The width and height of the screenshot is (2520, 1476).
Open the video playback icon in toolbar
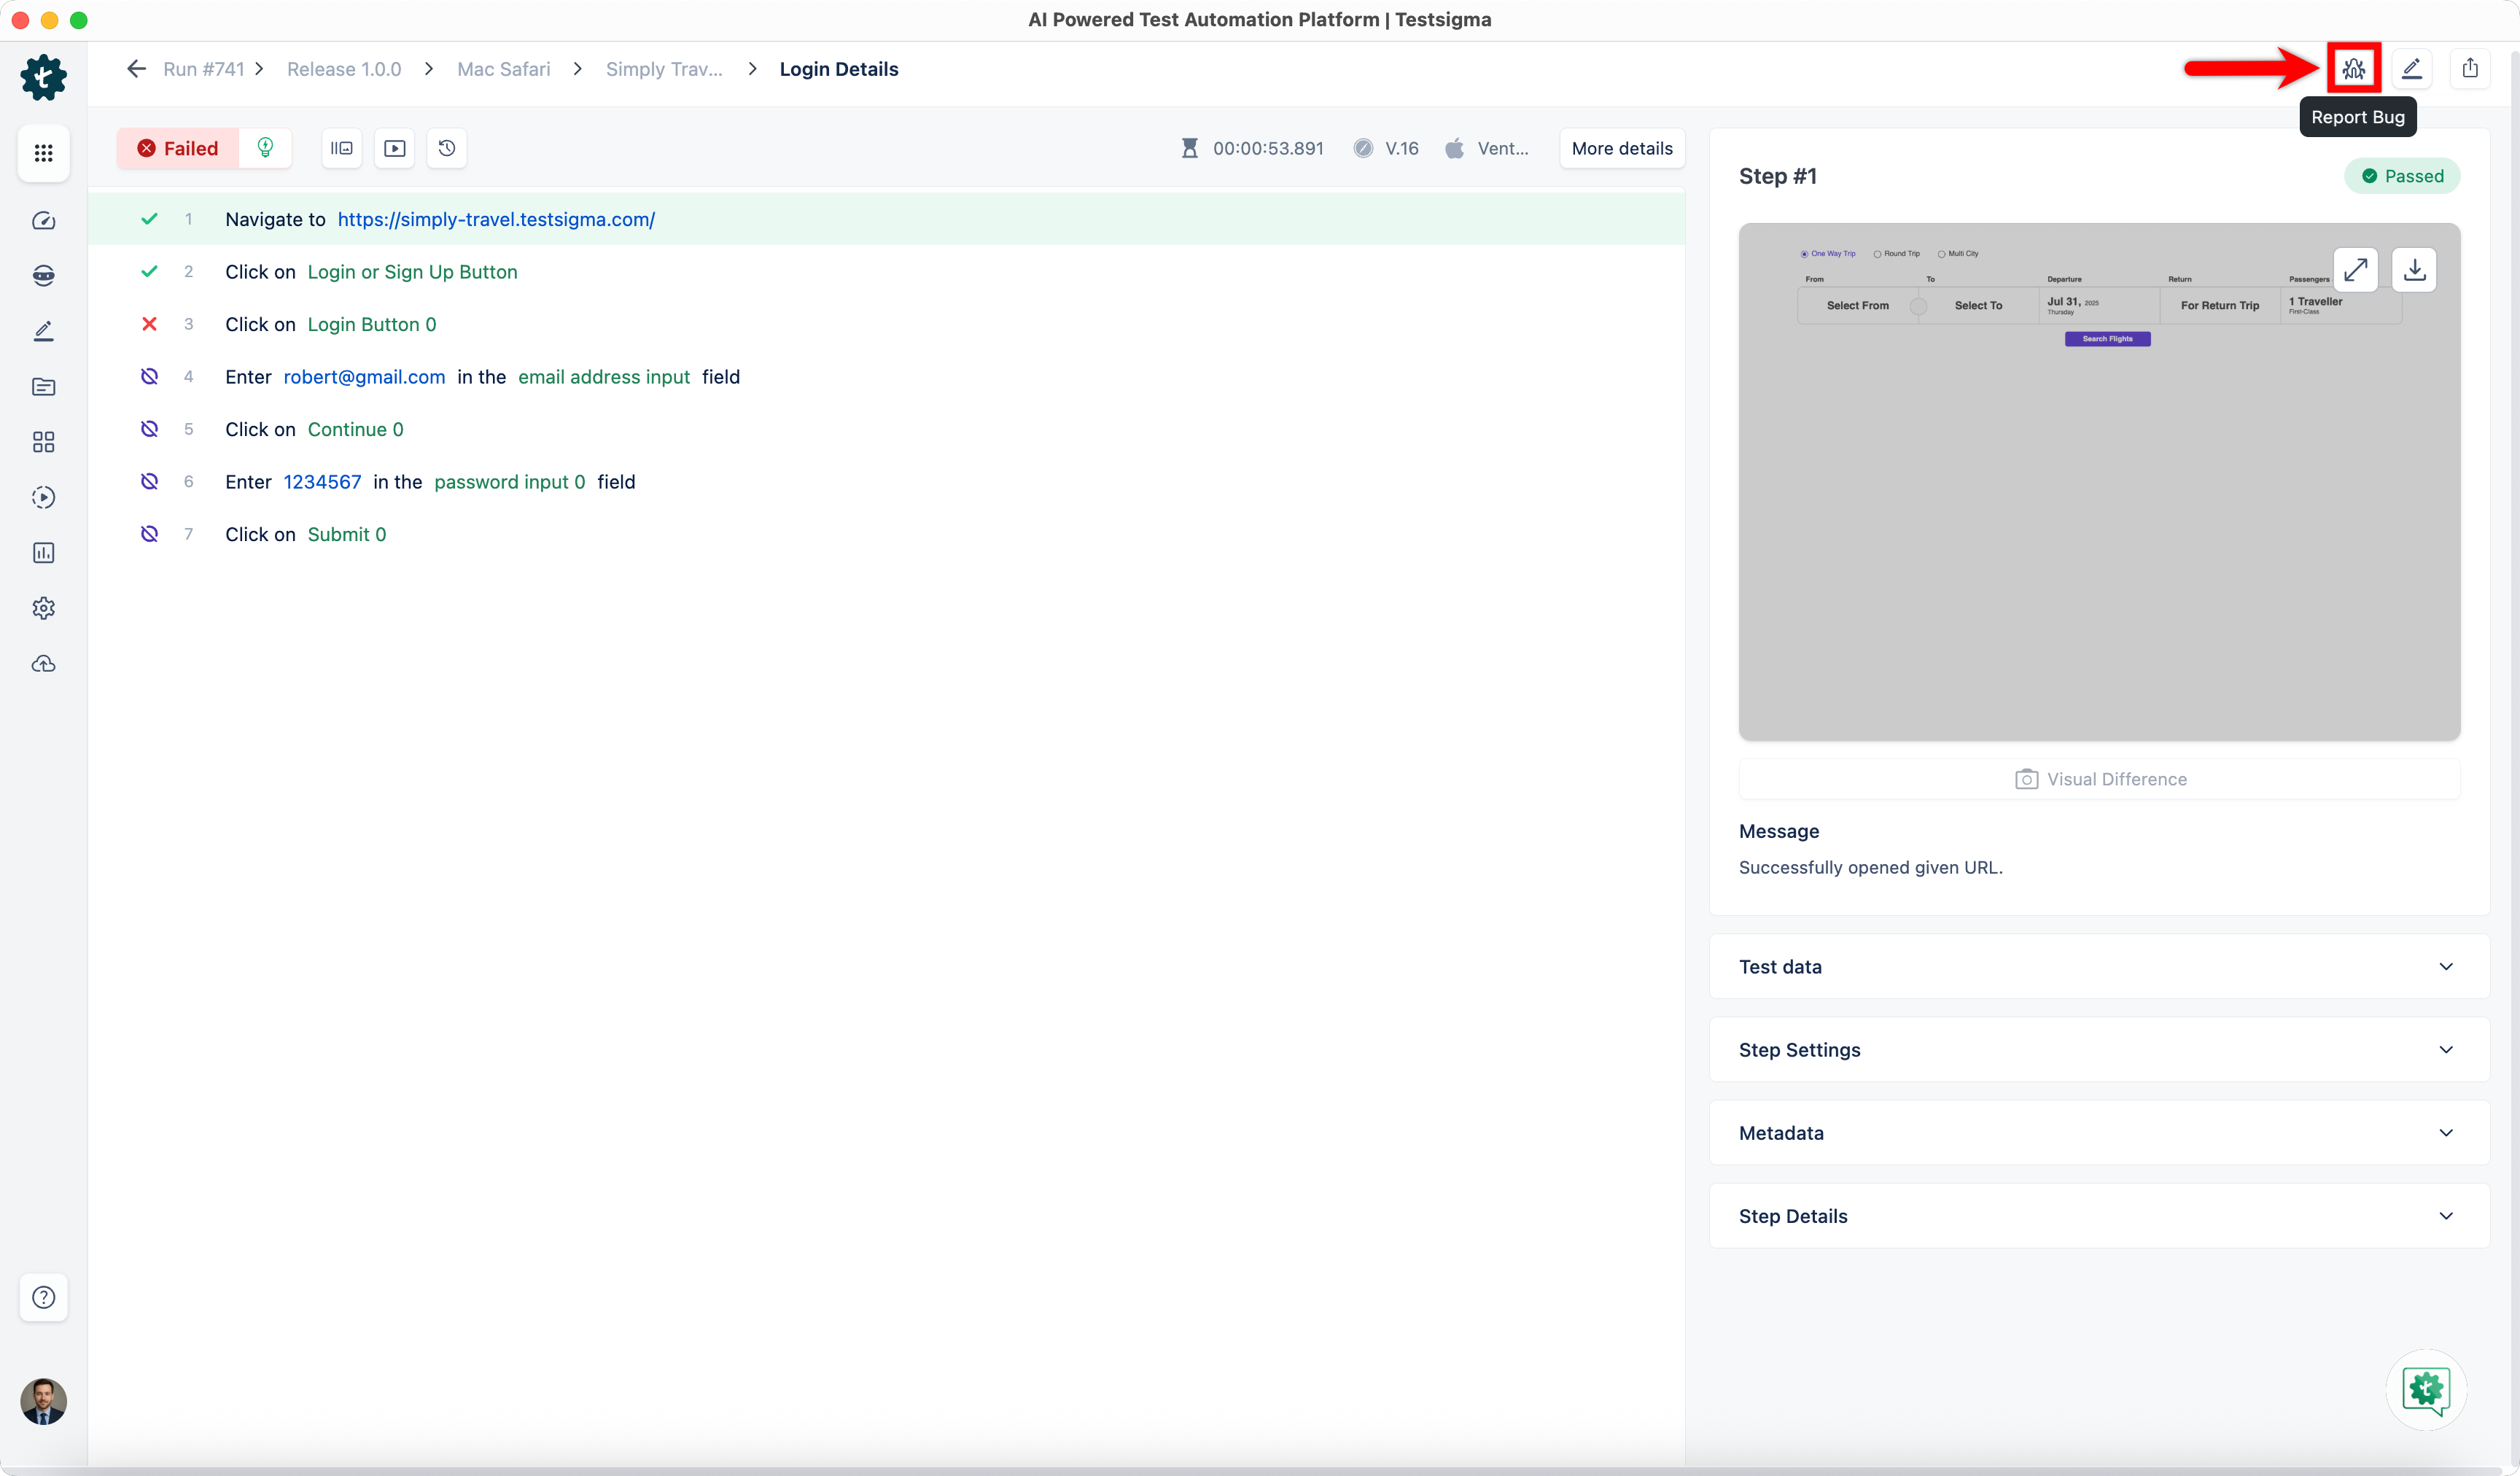click(x=394, y=148)
